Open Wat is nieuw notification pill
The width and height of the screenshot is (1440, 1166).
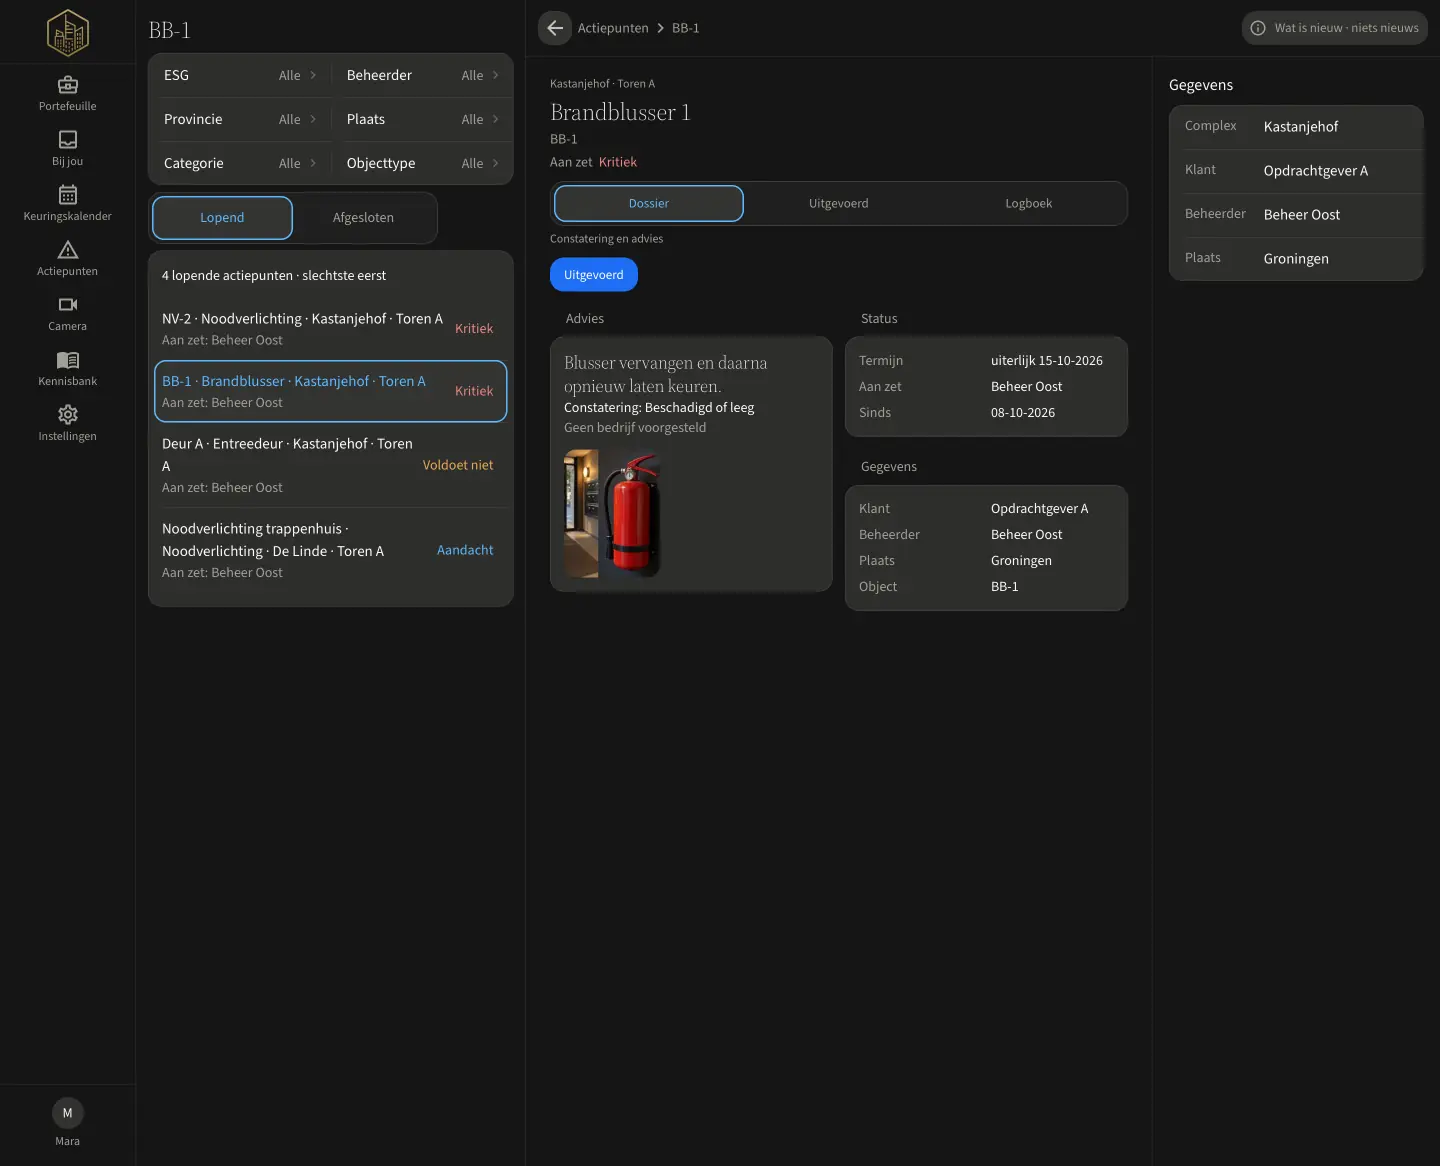coord(1335,28)
